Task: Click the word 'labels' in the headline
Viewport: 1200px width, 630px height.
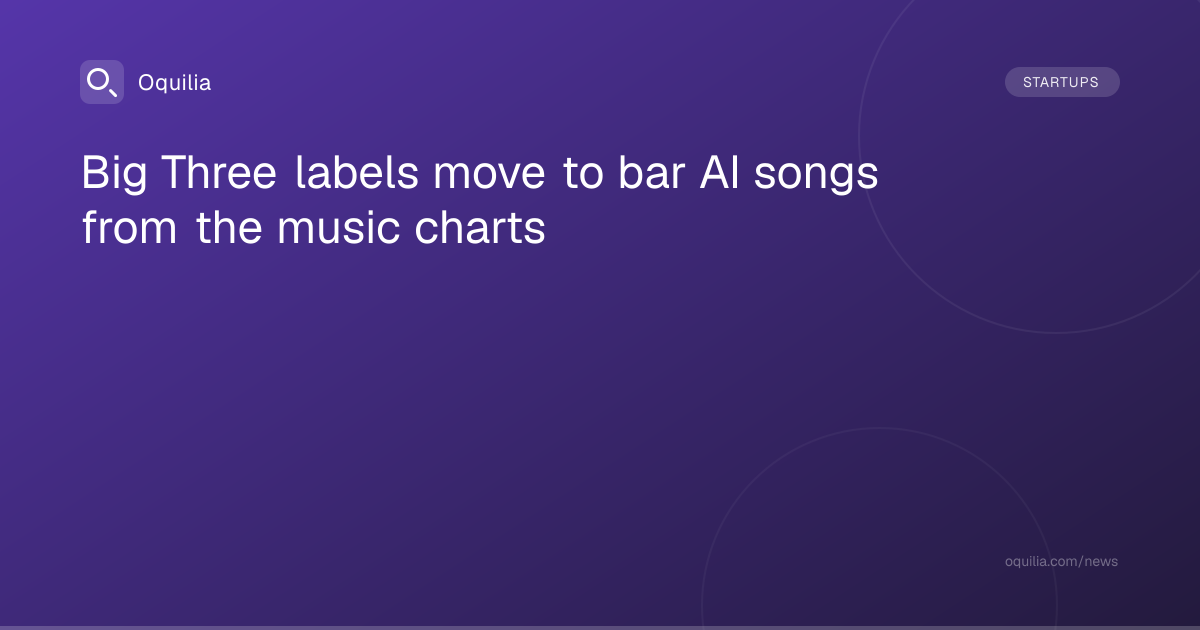Action: click(x=357, y=174)
